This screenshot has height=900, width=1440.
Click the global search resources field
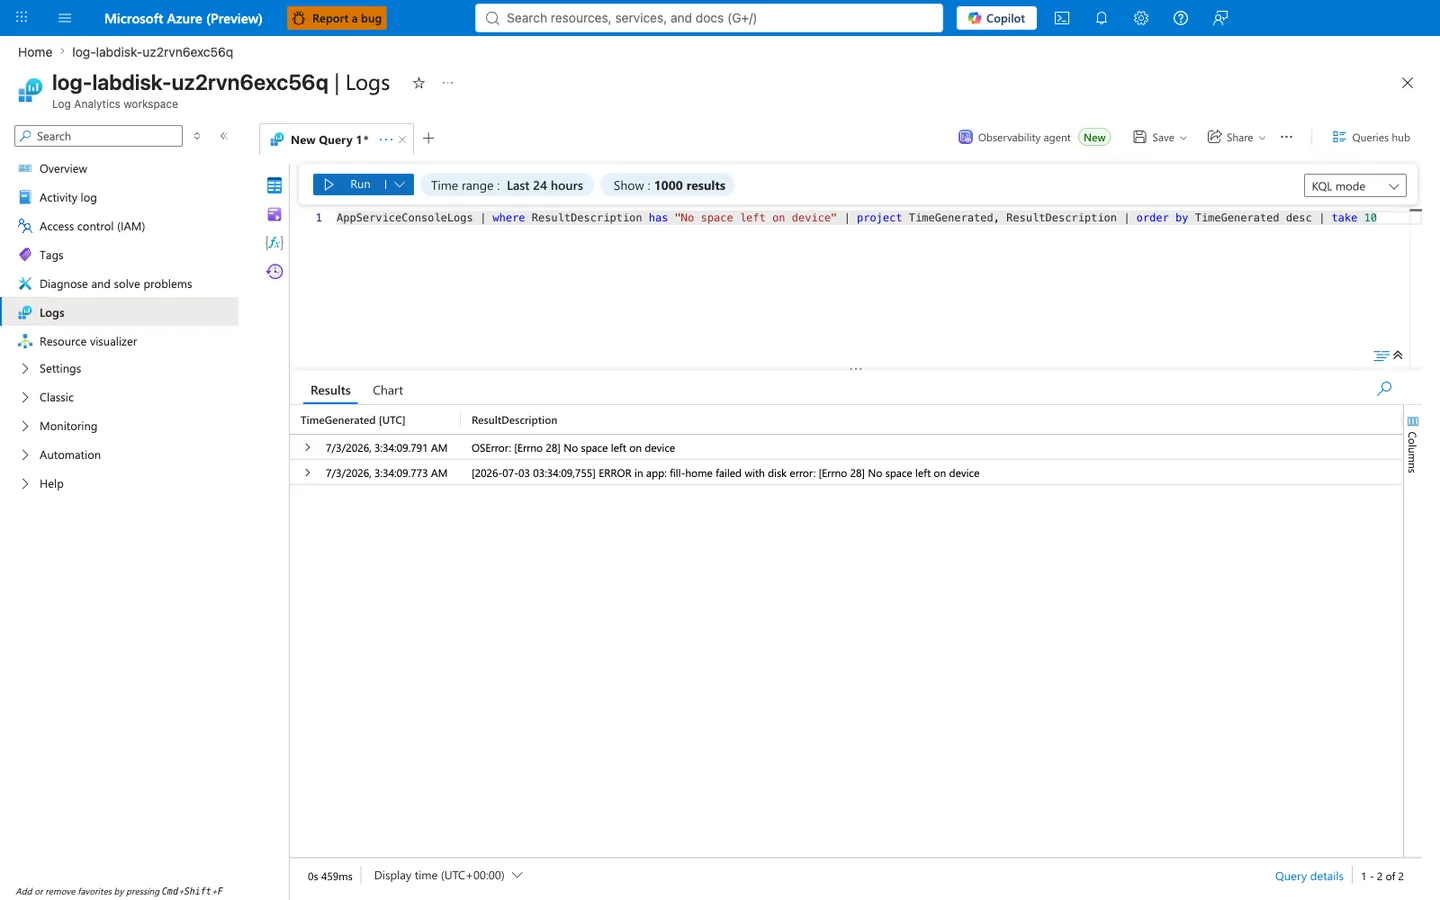pyautogui.click(x=709, y=18)
